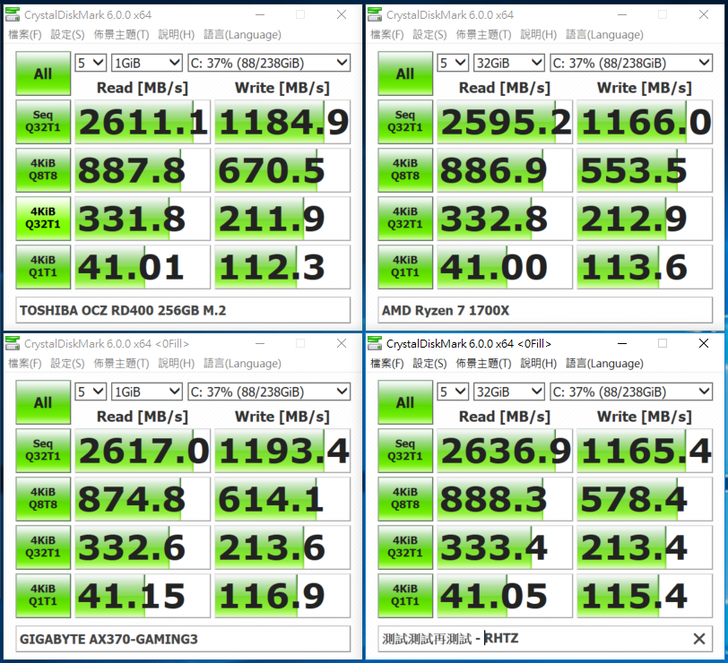
Task: Open drive C: selector in TOSHIBA OCZ window
Action: (x=269, y=63)
